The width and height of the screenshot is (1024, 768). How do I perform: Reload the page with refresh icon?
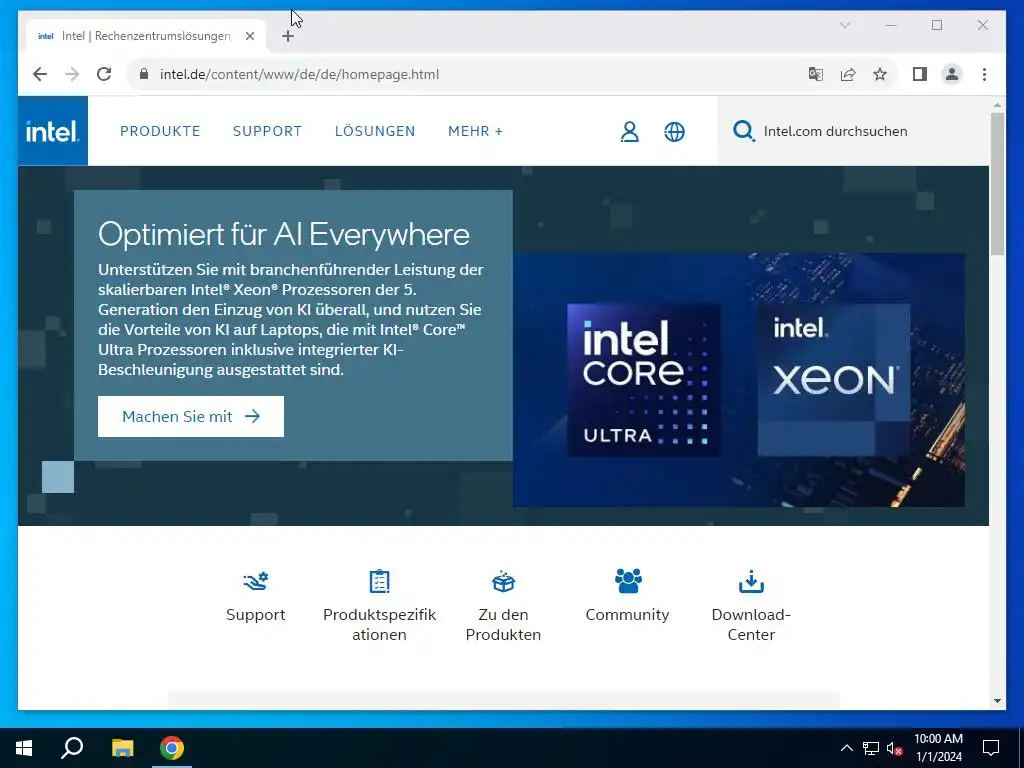(x=104, y=74)
